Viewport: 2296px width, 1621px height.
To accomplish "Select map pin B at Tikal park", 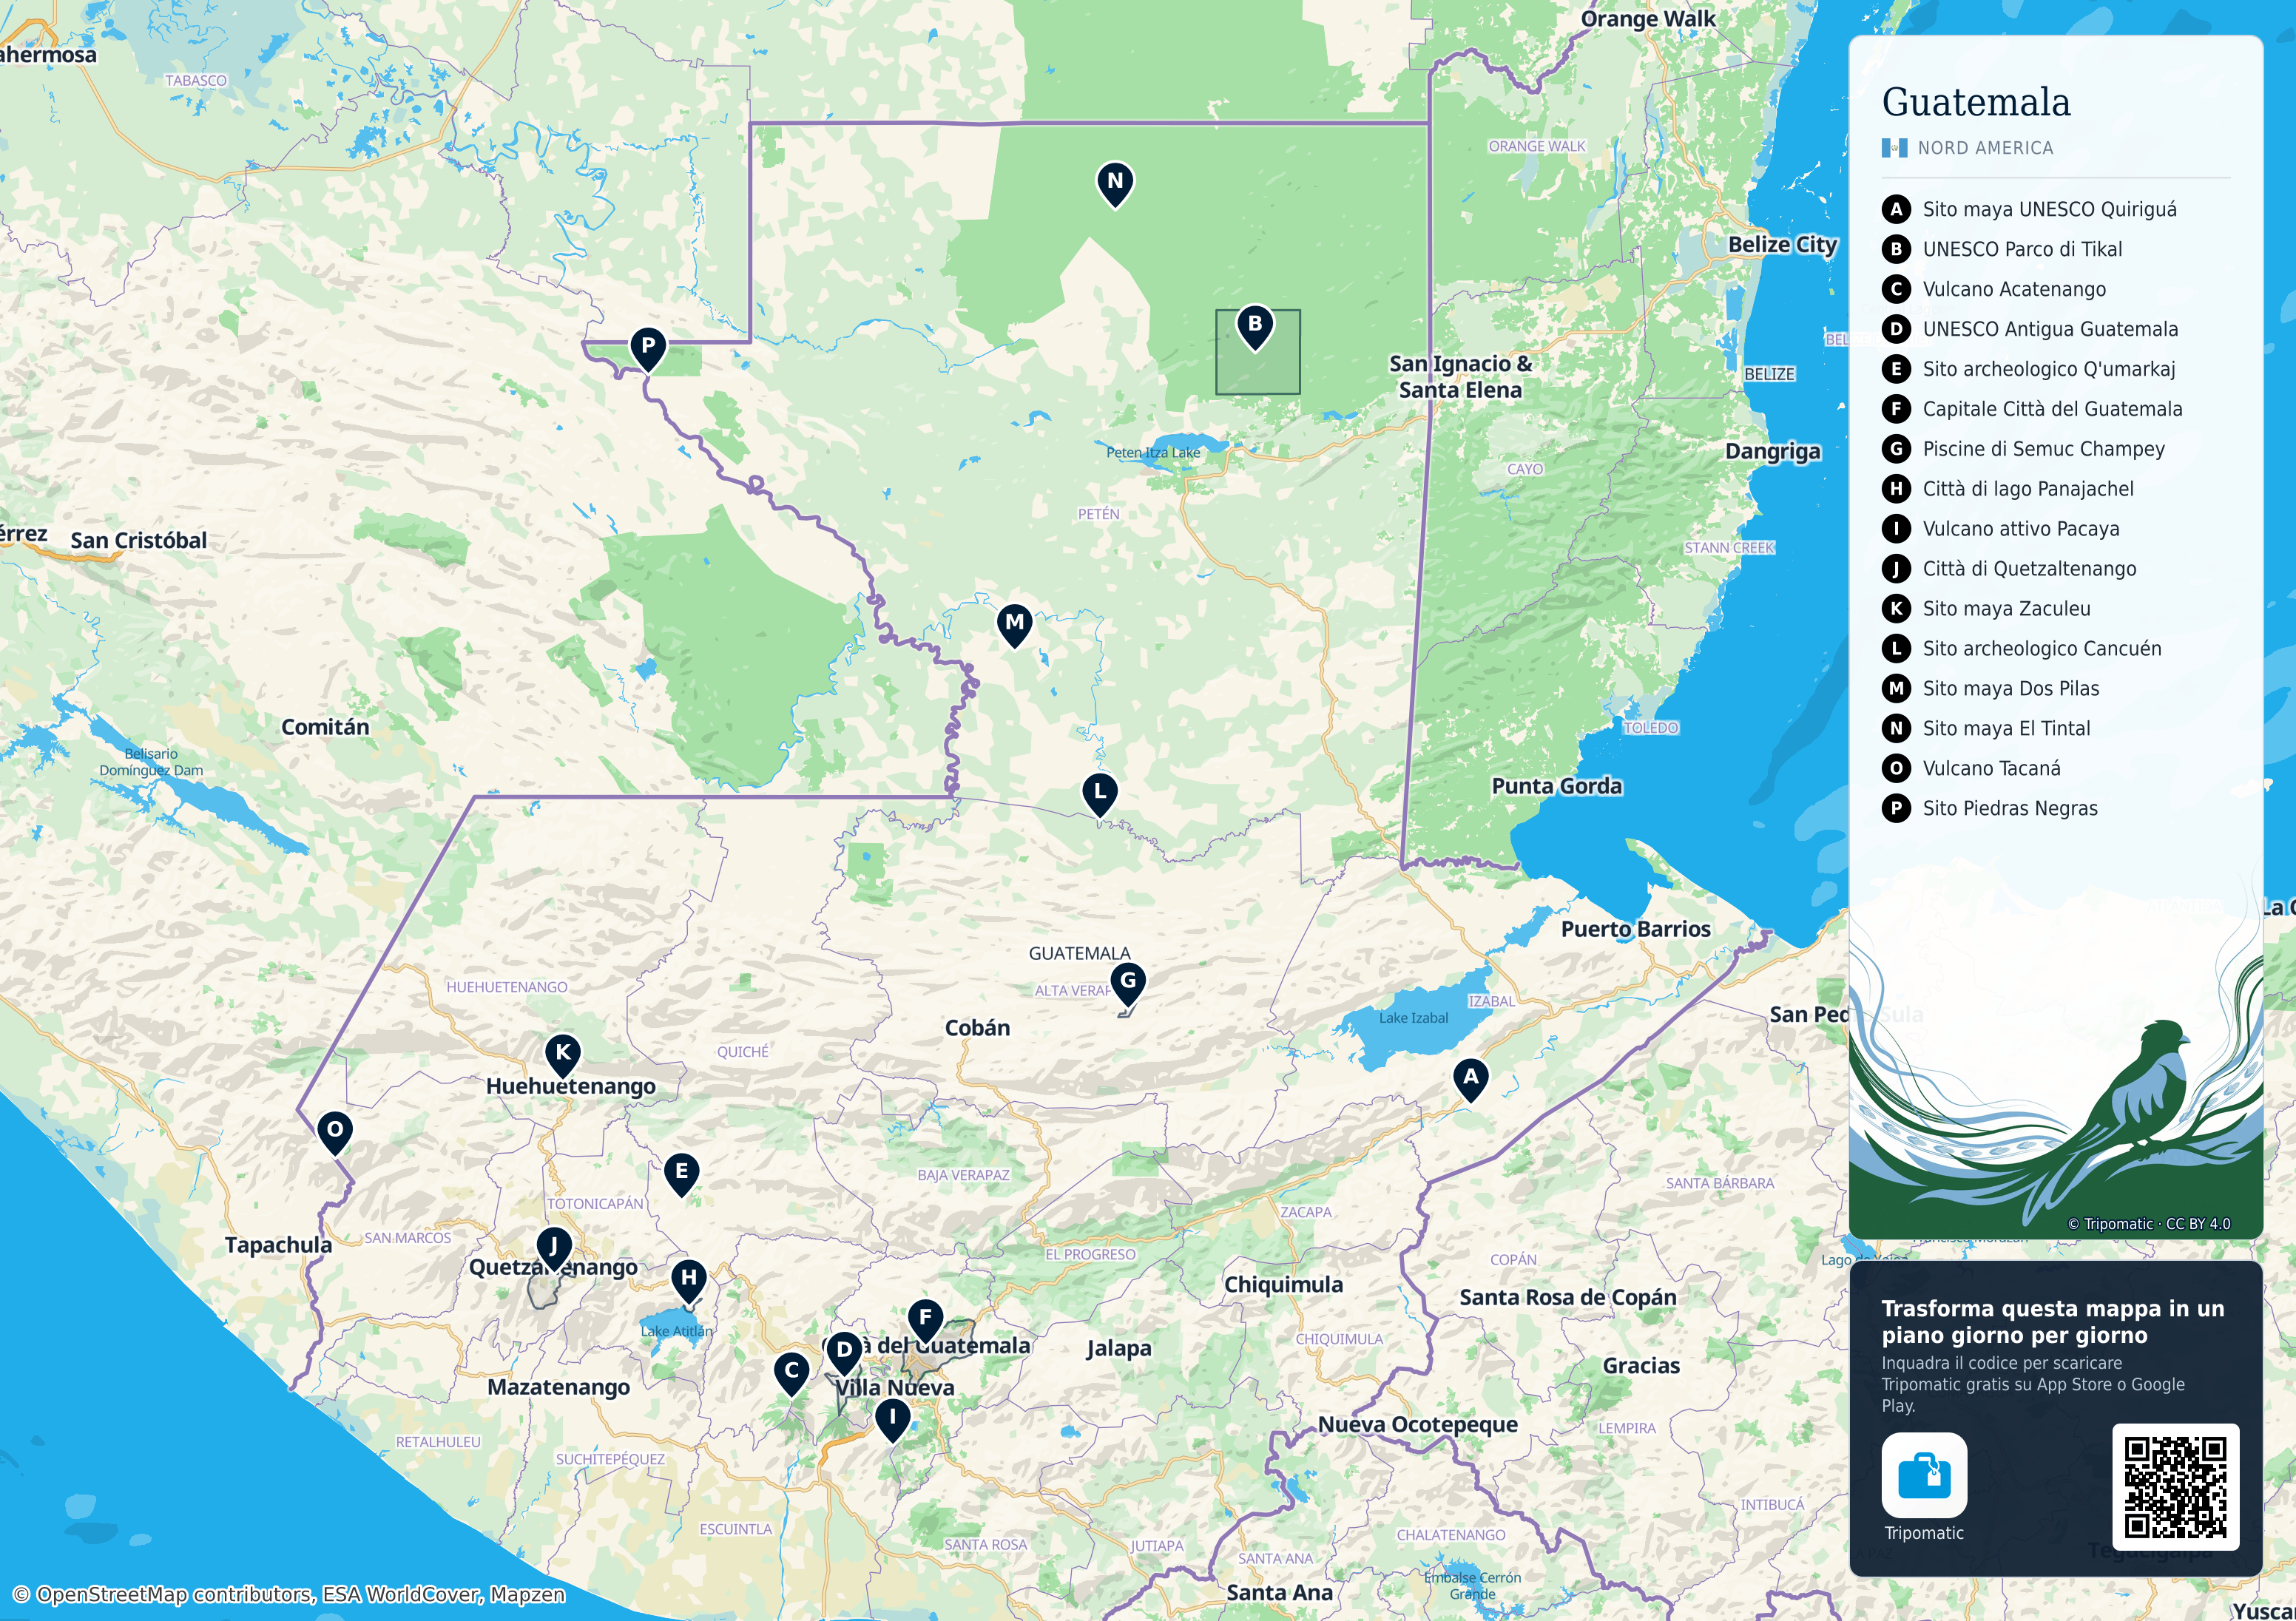I will 1255,327.
